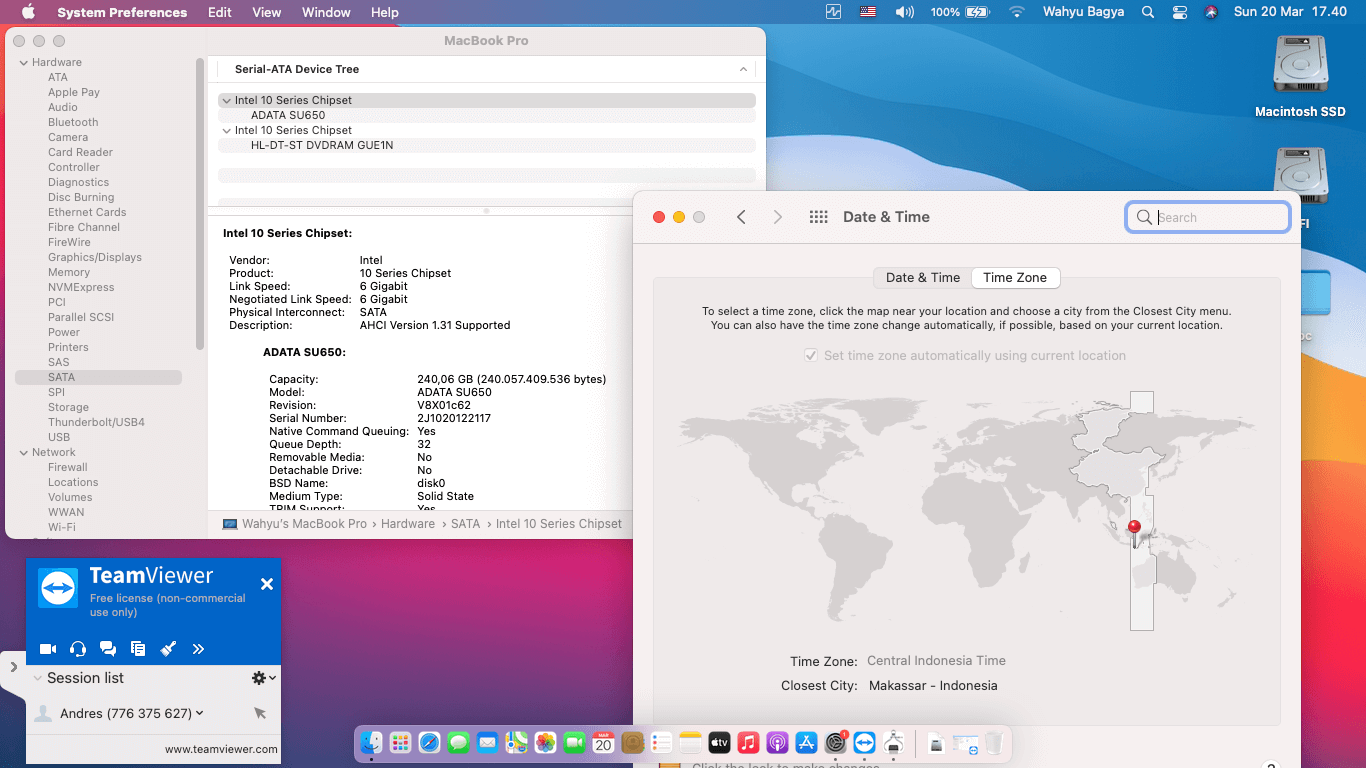Launch Safari from the Dock
Image resolution: width=1366 pixels, height=768 pixels.
click(430, 743)
